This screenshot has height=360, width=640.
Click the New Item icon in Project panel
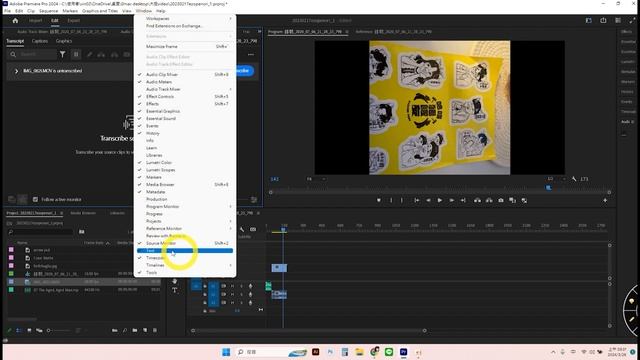(x=145, y=330)
